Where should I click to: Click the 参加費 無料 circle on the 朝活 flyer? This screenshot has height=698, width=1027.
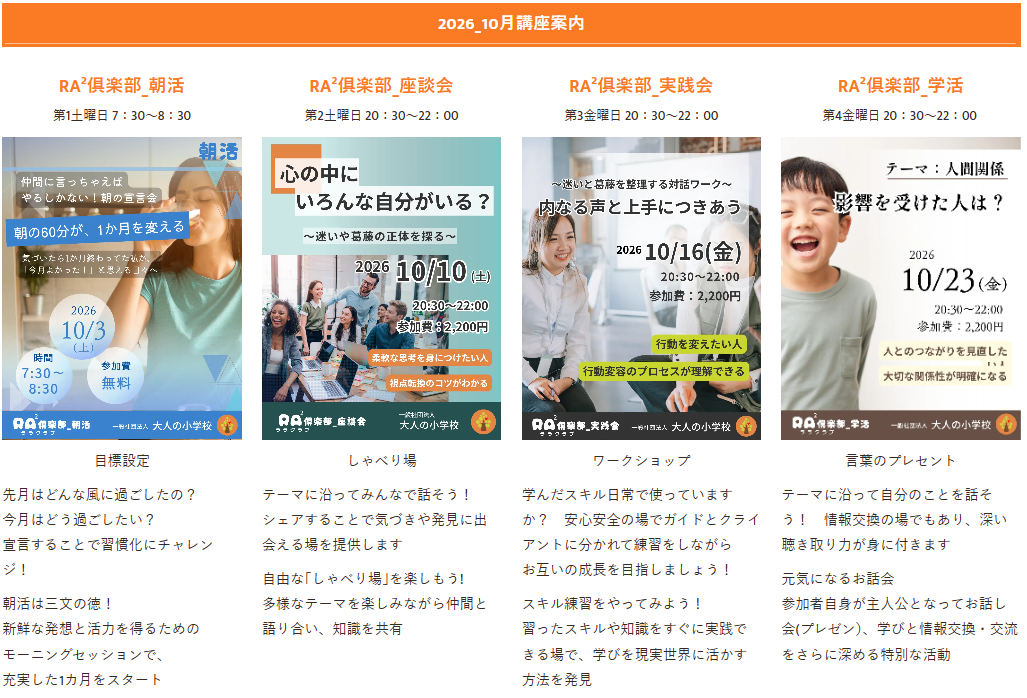tap(116, 375)
